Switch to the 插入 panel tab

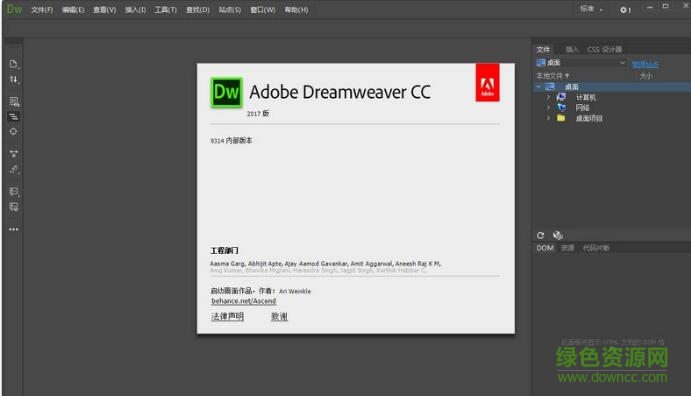pos(572,49)
